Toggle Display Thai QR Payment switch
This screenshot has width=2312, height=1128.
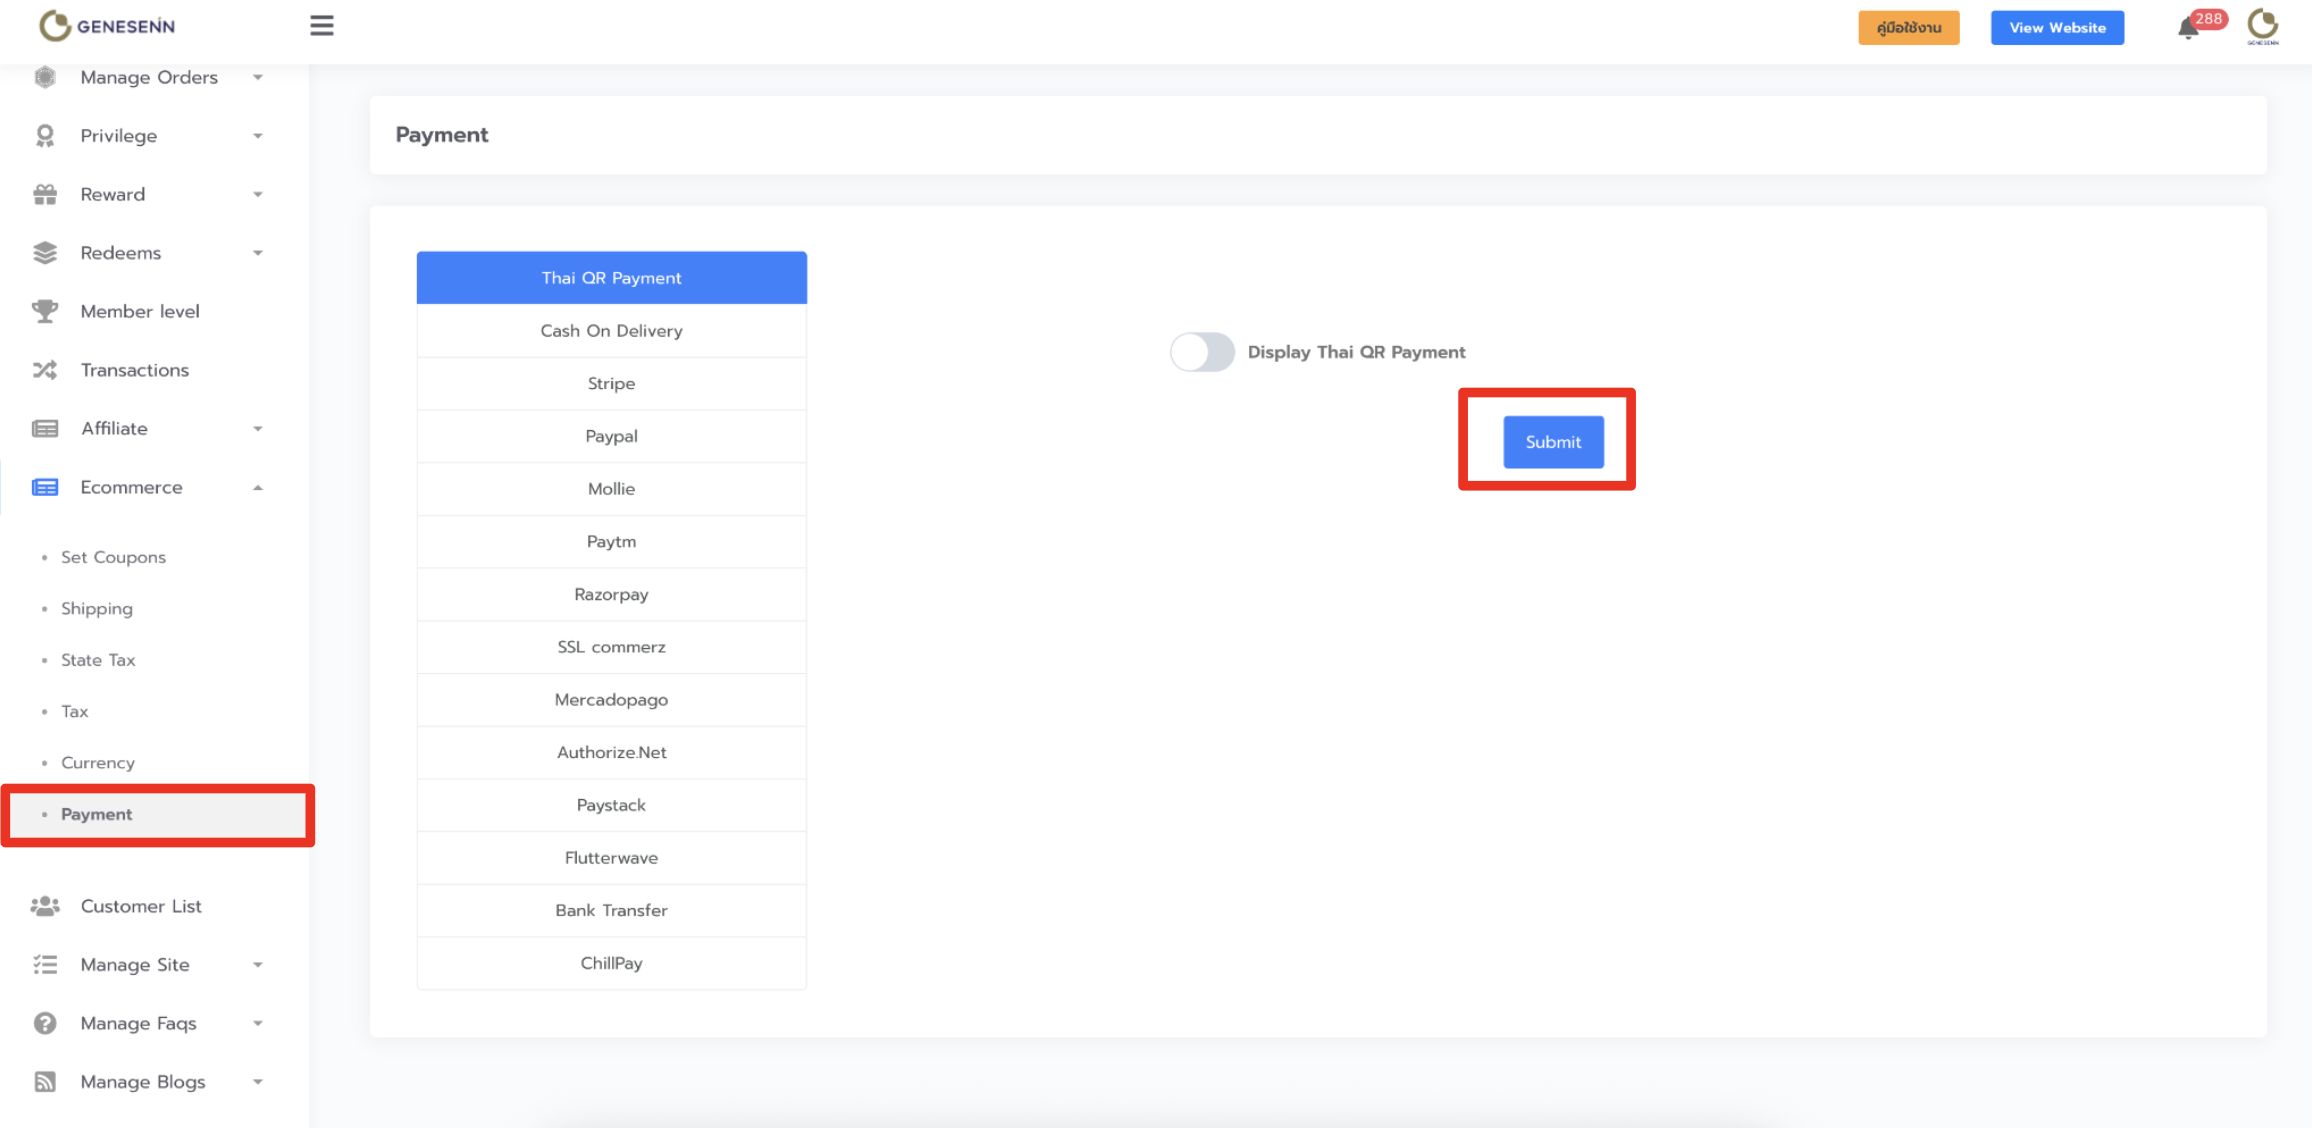[1202, 352]
